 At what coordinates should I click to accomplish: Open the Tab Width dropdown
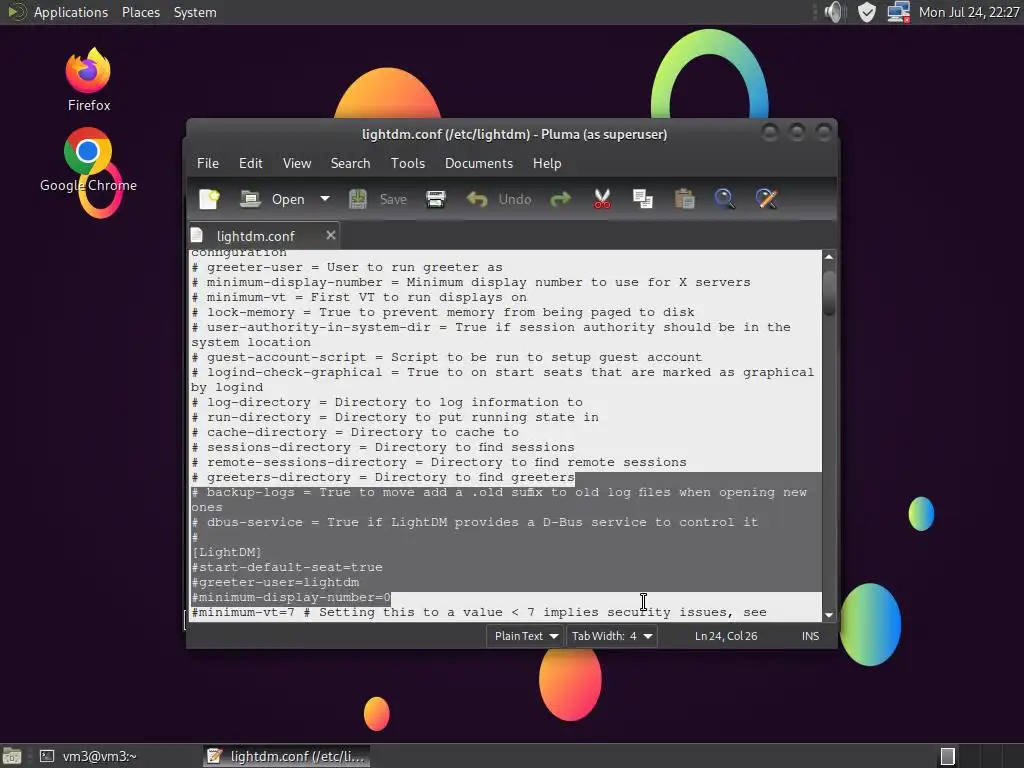(x=611, y=636)
